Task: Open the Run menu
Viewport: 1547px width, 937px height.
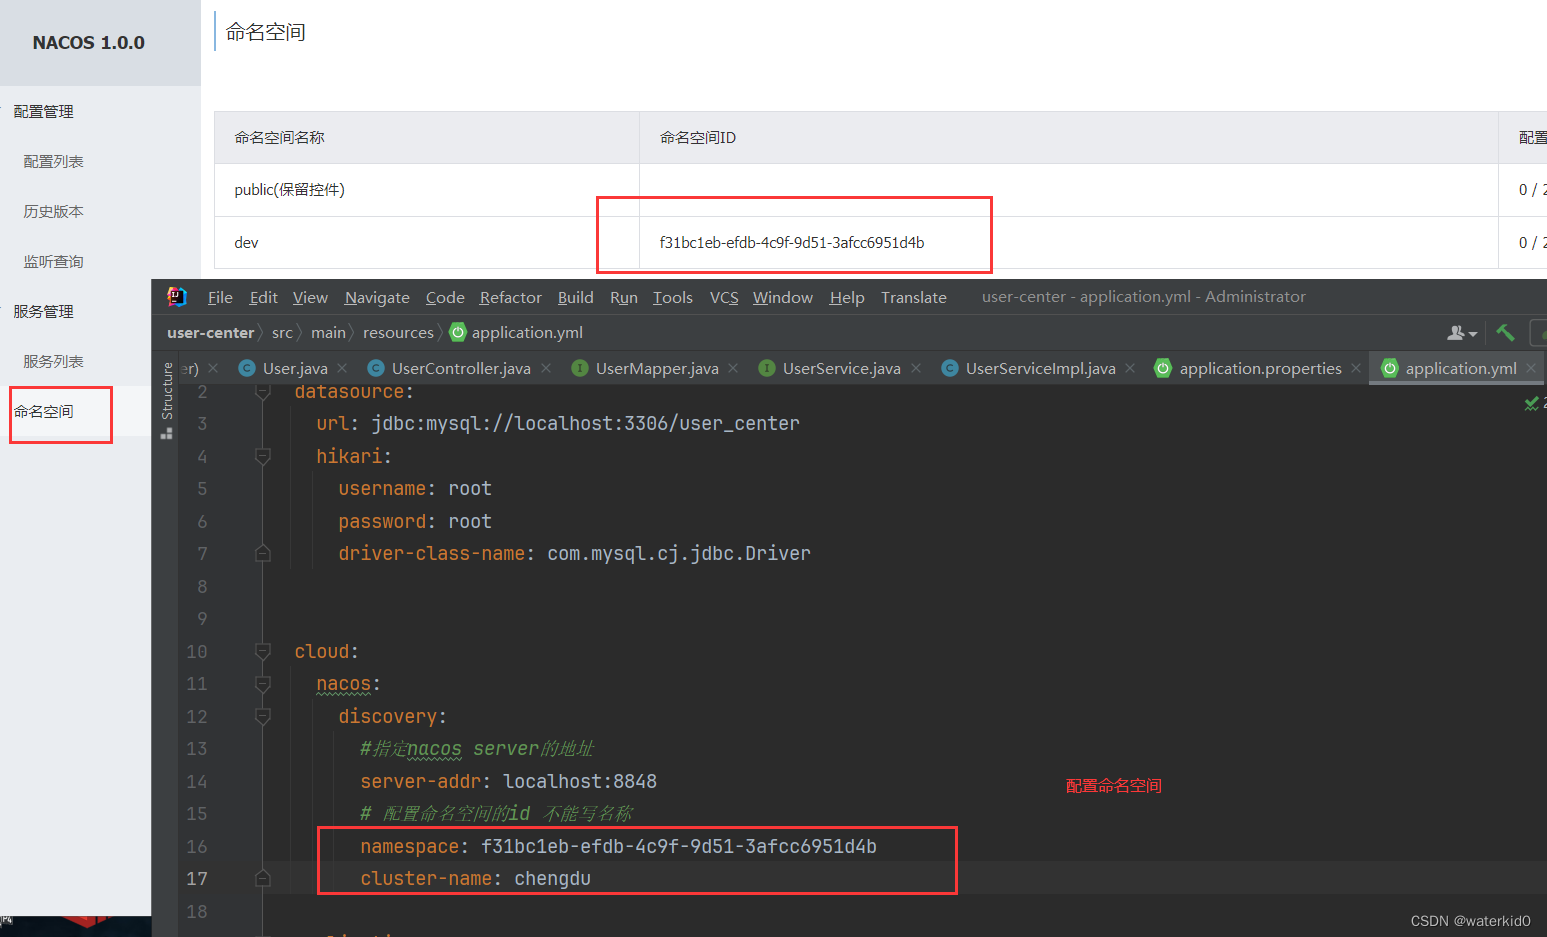Action: [x=624, y=297]
